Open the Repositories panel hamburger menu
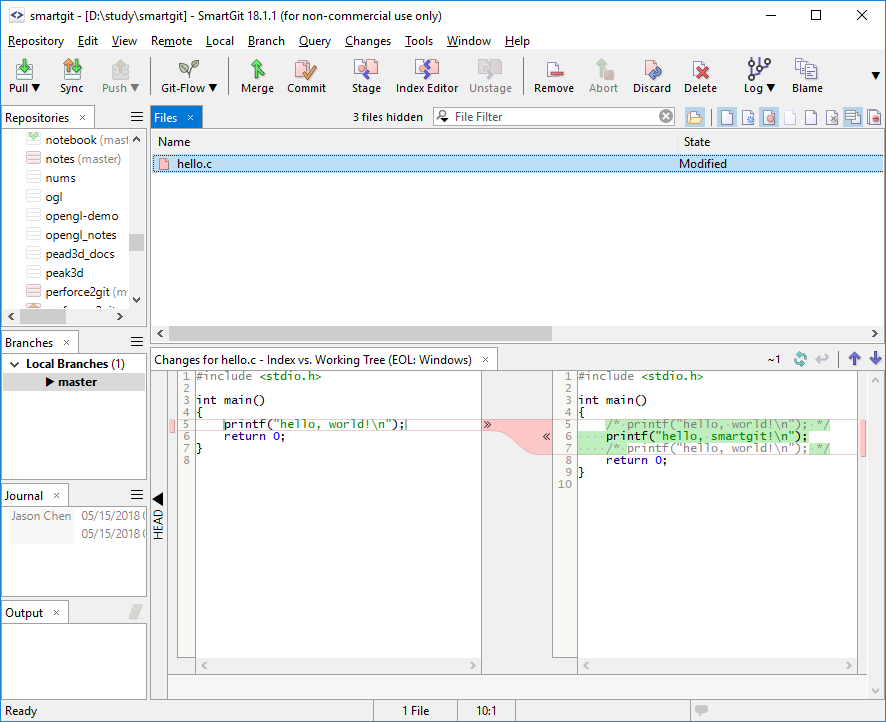 pyautogui.click(x=137, y=116)
